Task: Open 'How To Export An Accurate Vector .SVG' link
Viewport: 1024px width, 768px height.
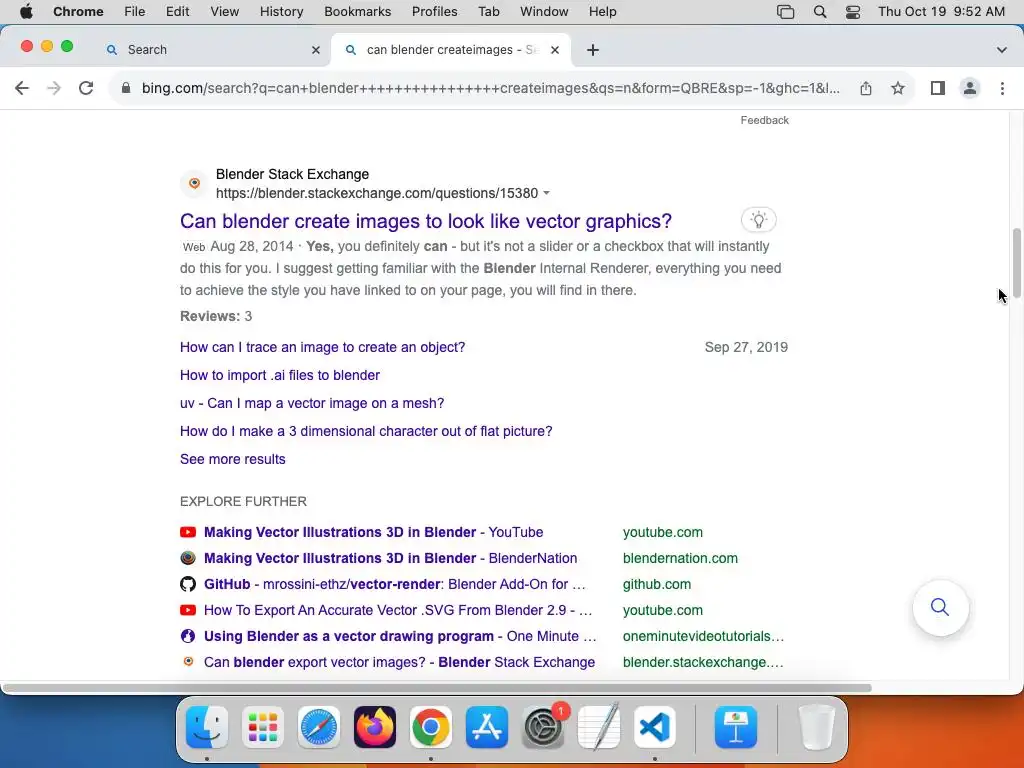Action: pyautogui.click(x=398, y=611)
